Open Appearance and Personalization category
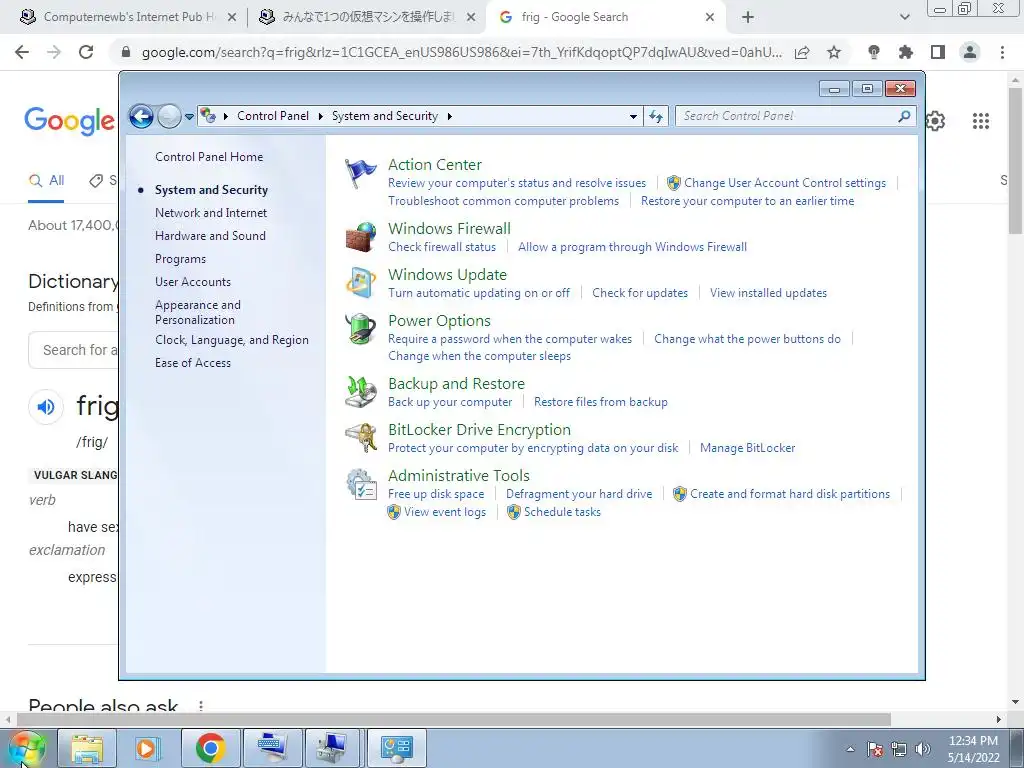Viewport: 1024px width, 768px height. (198, 312)
